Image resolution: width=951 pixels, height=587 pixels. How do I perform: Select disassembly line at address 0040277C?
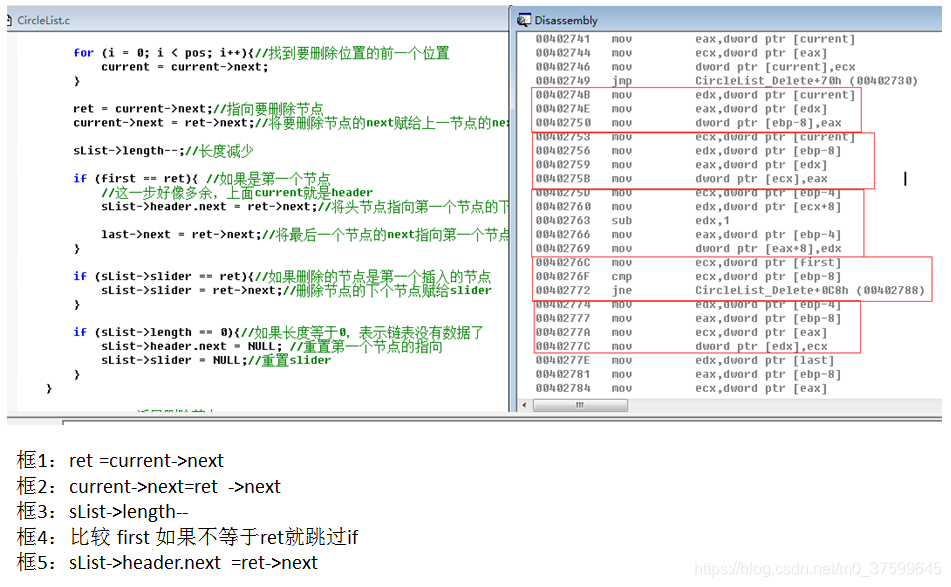click(681, 346)
